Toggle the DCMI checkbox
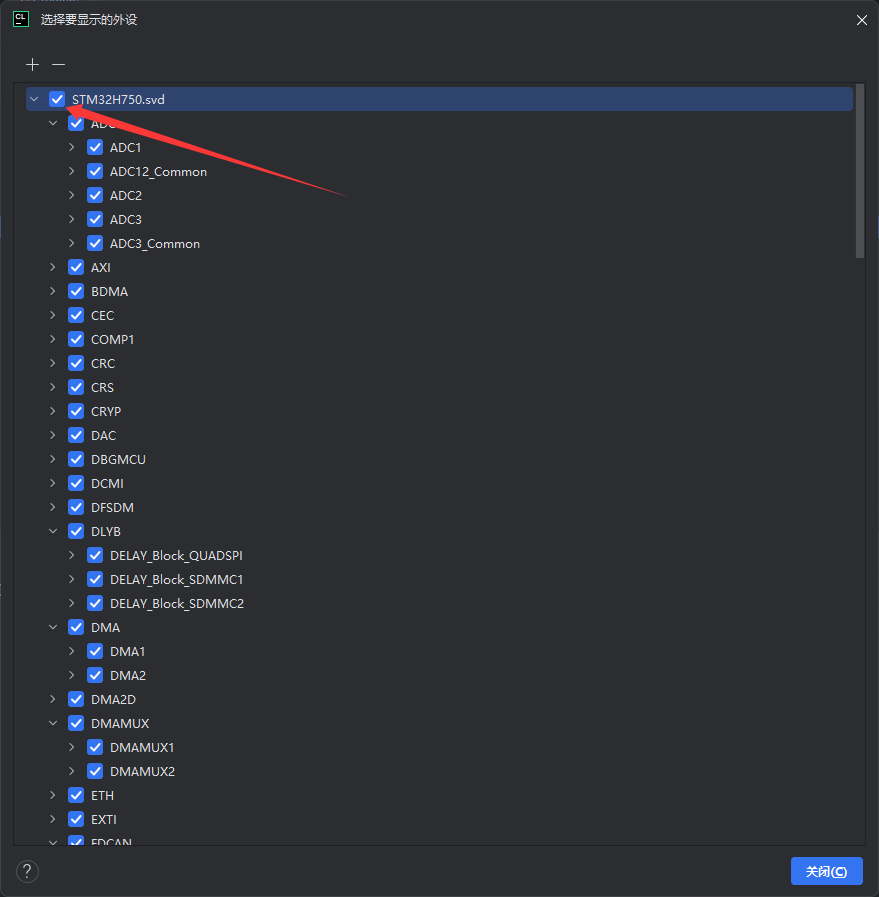This screenshot has height=897, width=879. coord(76,484)
